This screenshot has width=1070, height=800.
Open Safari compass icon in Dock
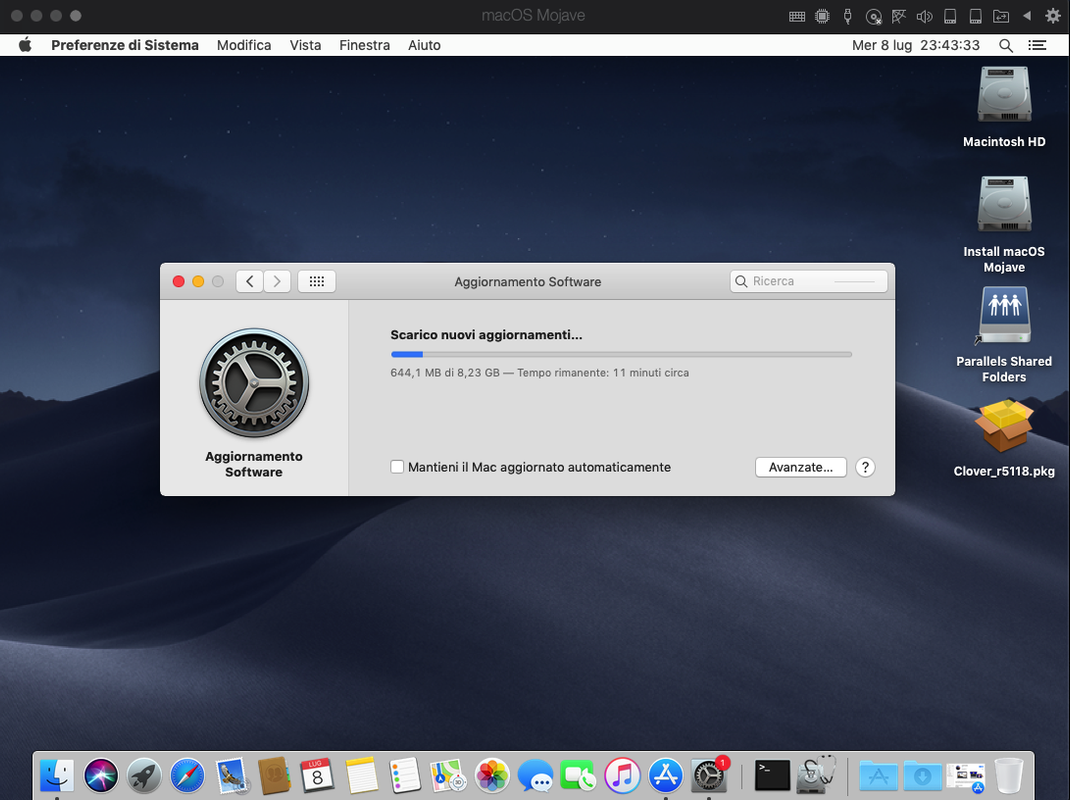(x=187, y=776)
